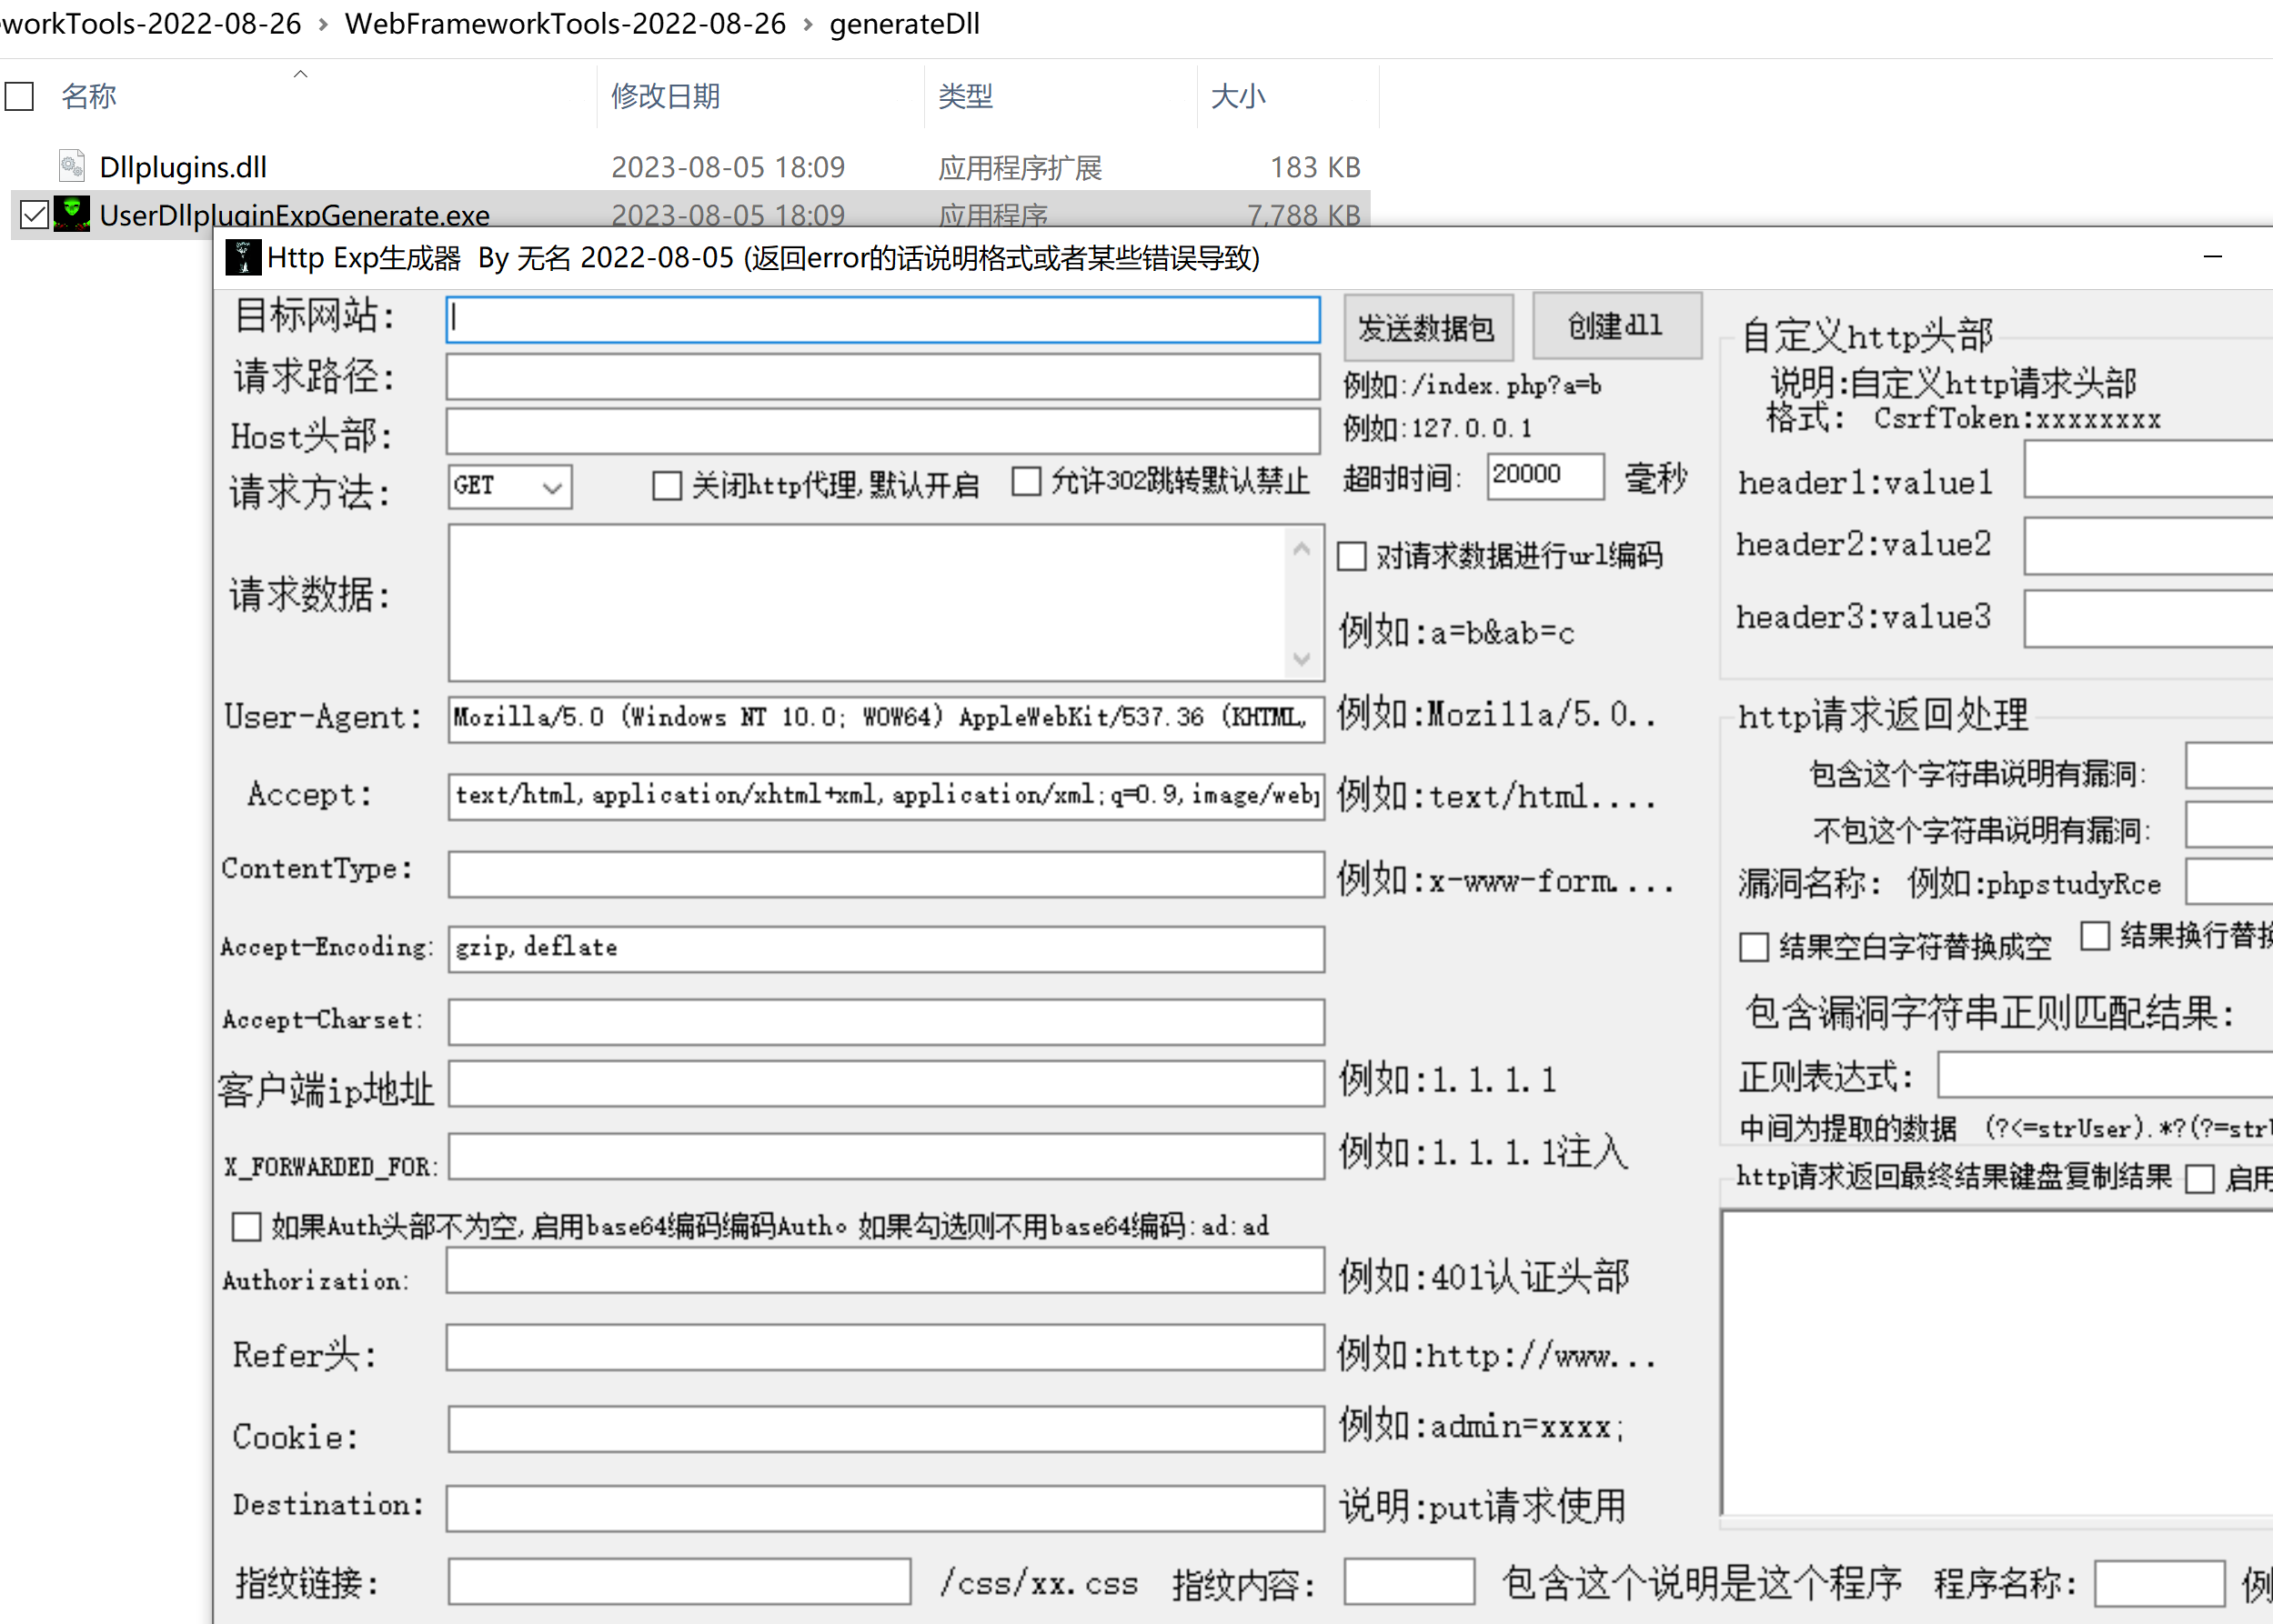Click the http请求返回 result text box

[x=1997, y=1362]
